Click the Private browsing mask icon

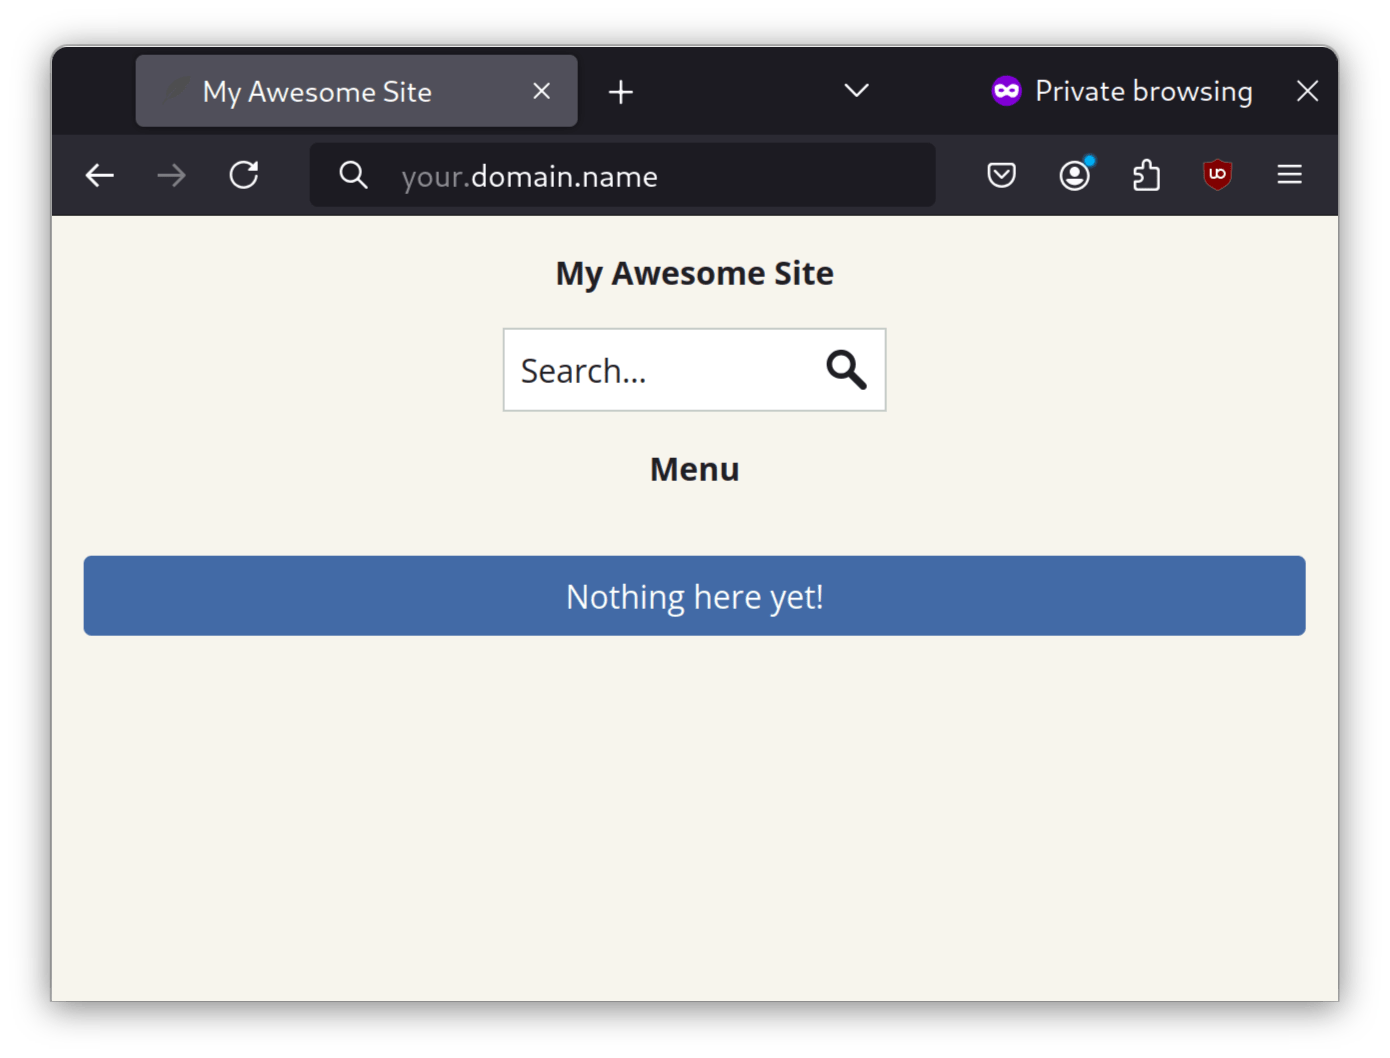[x=1006, y=91]
